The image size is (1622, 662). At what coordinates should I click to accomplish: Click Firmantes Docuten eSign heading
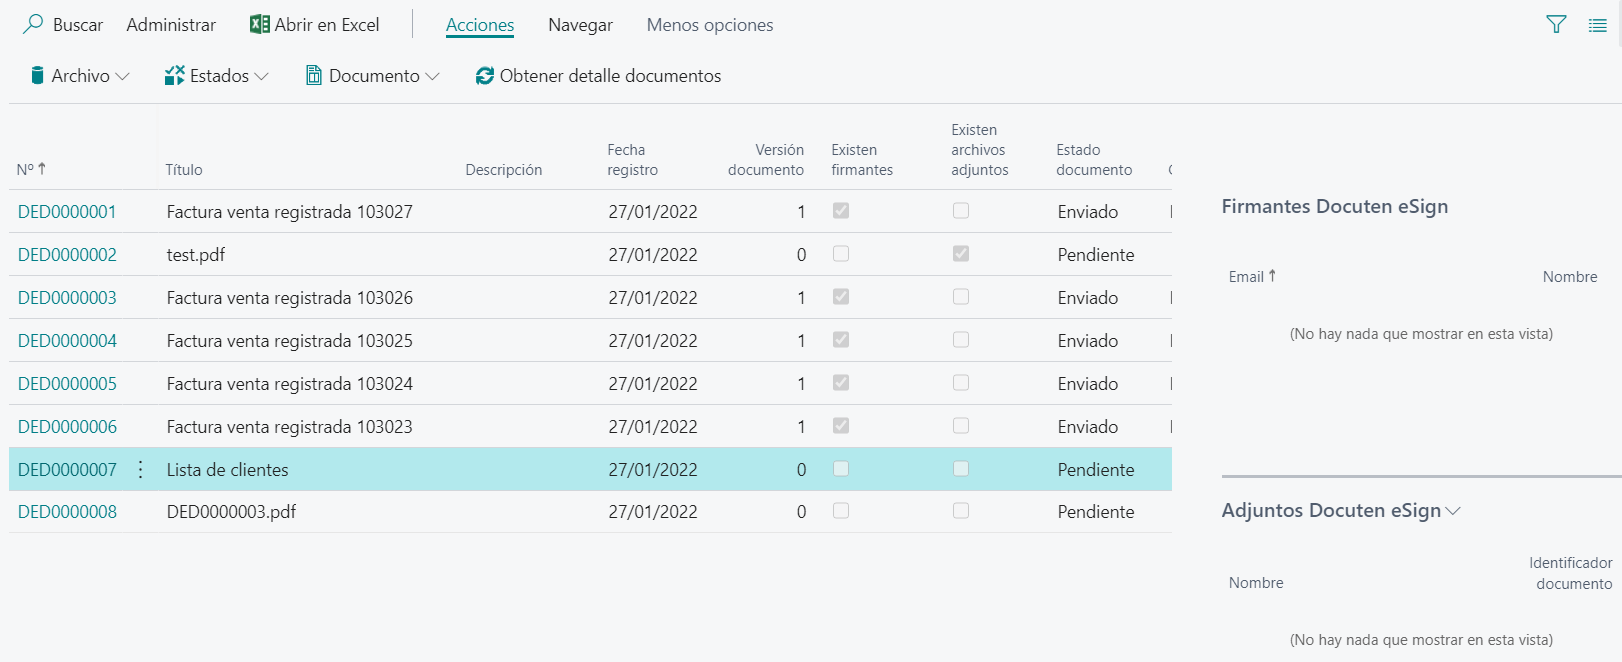coord(1335,206)
